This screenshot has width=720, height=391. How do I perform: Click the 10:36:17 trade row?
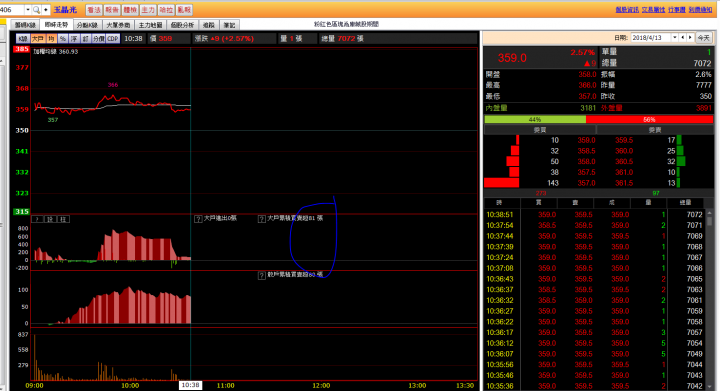tap(595, 332)
